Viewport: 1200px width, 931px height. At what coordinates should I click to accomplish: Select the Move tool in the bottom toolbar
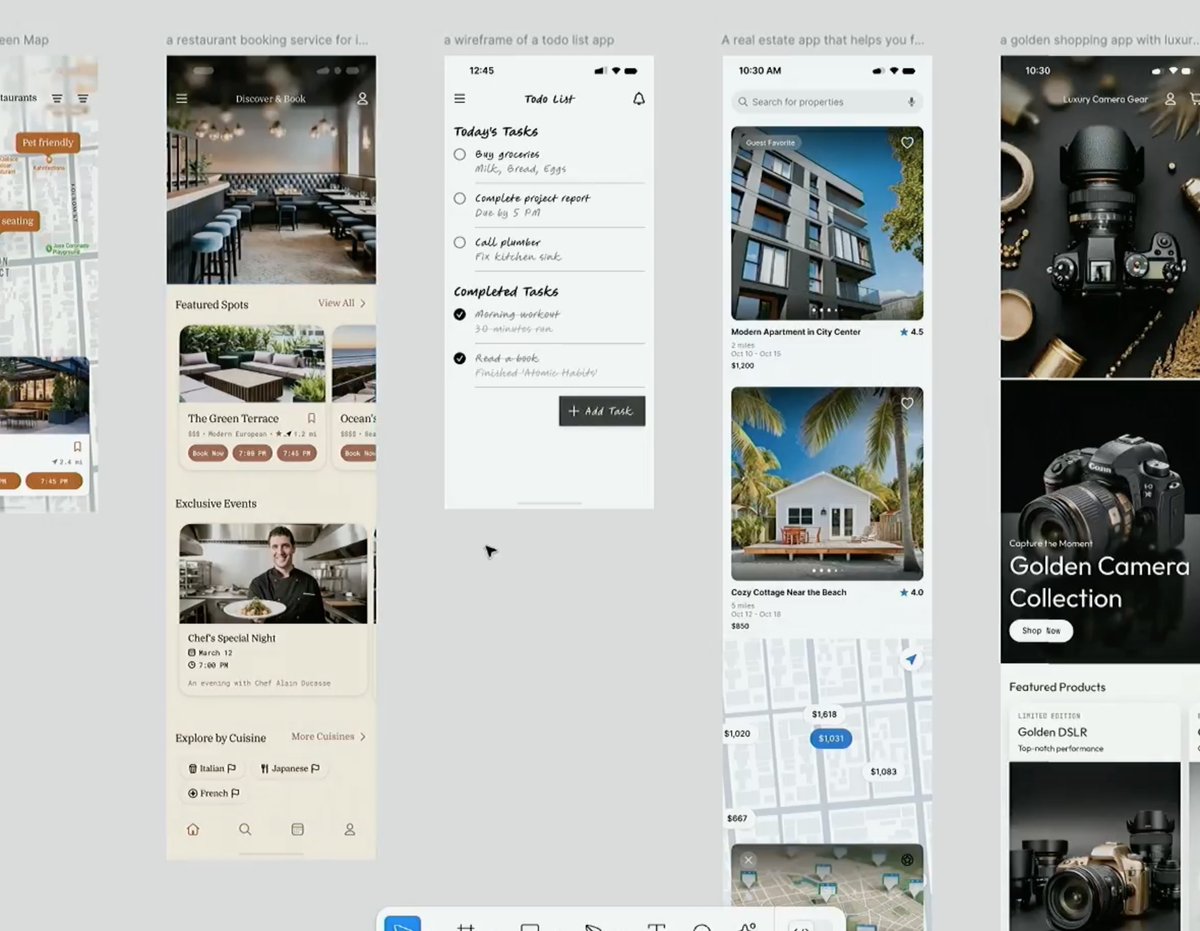[403, 925]
